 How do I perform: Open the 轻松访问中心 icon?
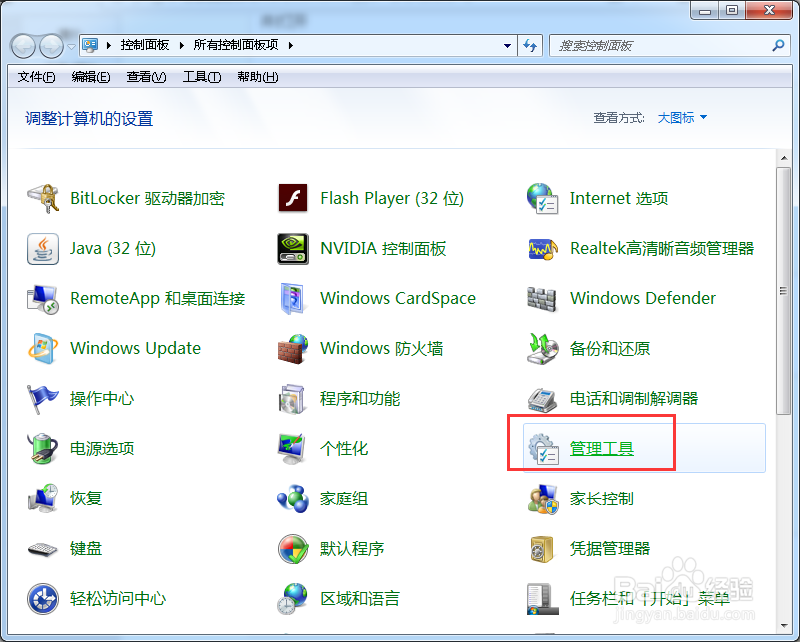pyautogui.click(x=43, y=599)
